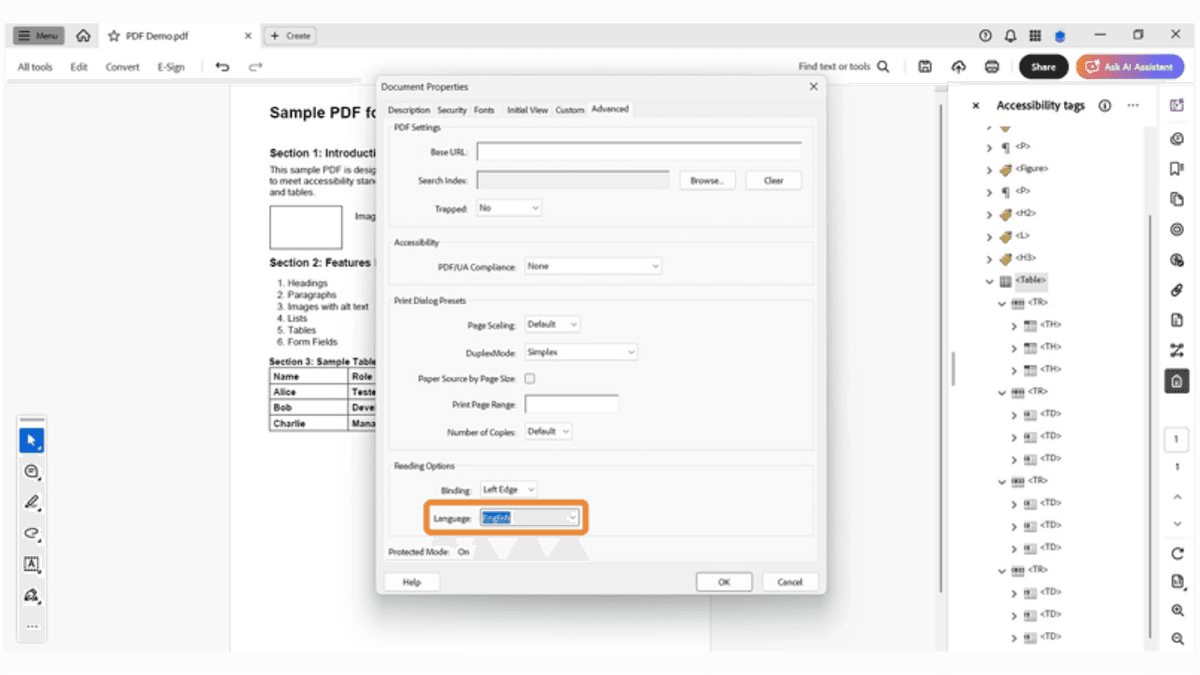Switch to the Initial View tab
This screenshot has height=675, width=1200.
coord(527,110)
